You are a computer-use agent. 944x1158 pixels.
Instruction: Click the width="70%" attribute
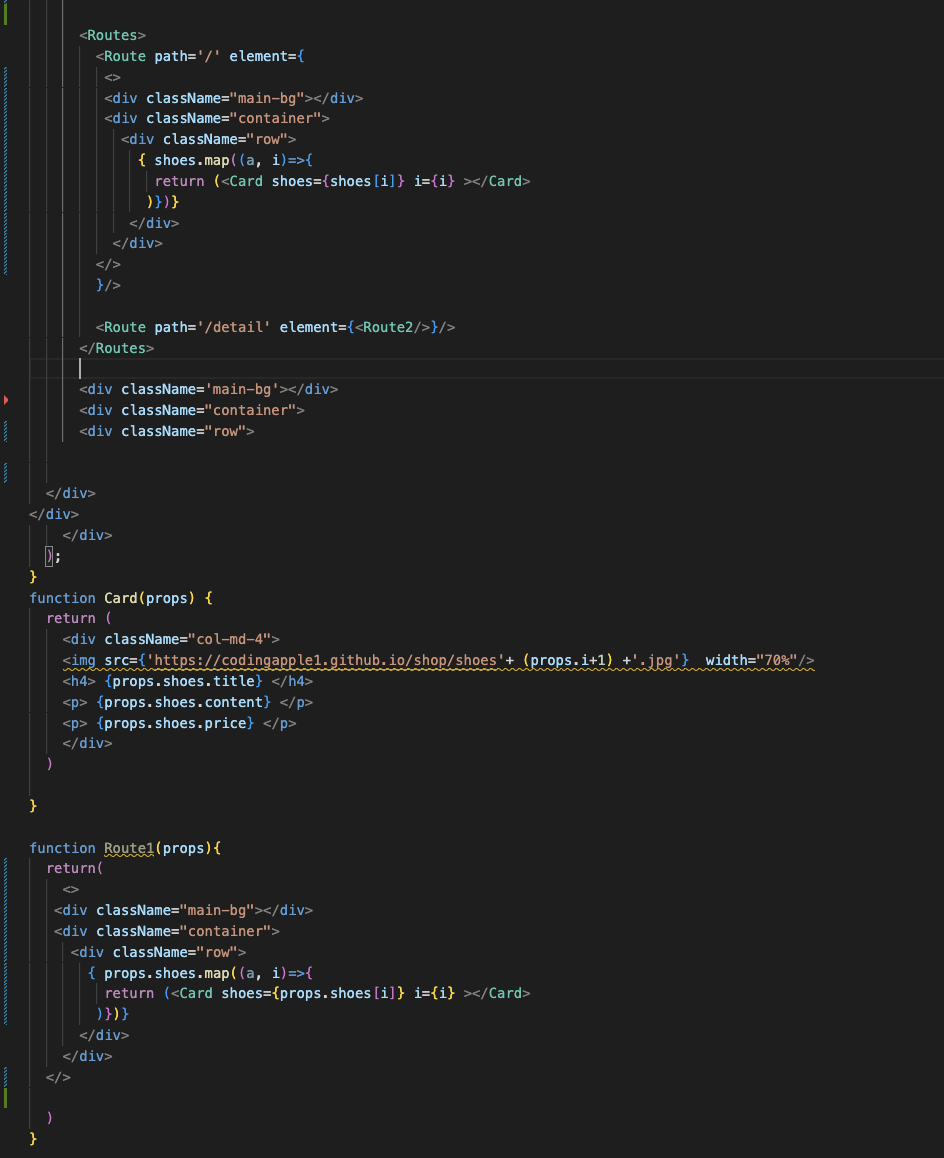pos(750,660)
